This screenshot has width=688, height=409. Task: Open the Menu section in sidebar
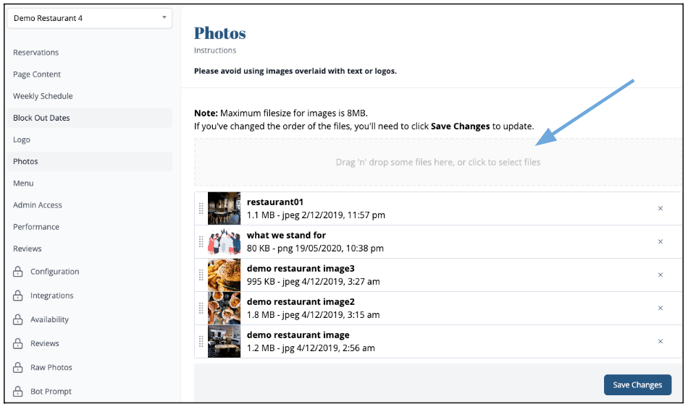click(23, 183)
